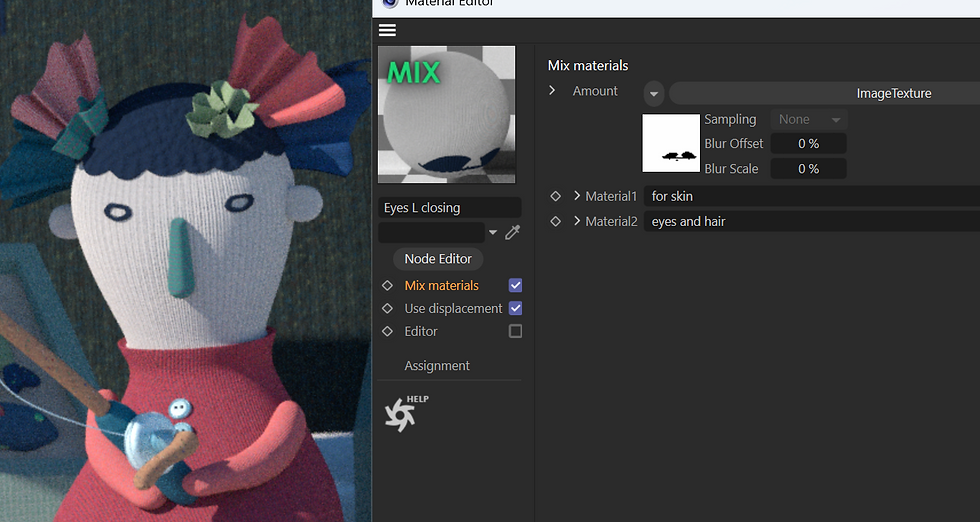Click the Blur Offset value field
The image size is (980, 522).
click(809, 144)
